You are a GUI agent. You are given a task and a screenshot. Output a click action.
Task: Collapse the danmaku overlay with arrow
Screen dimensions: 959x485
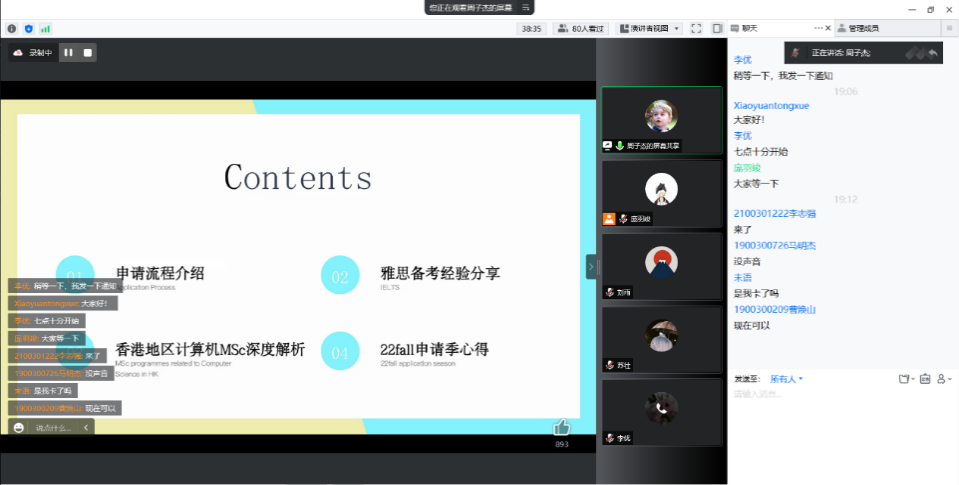coord(85,428)
